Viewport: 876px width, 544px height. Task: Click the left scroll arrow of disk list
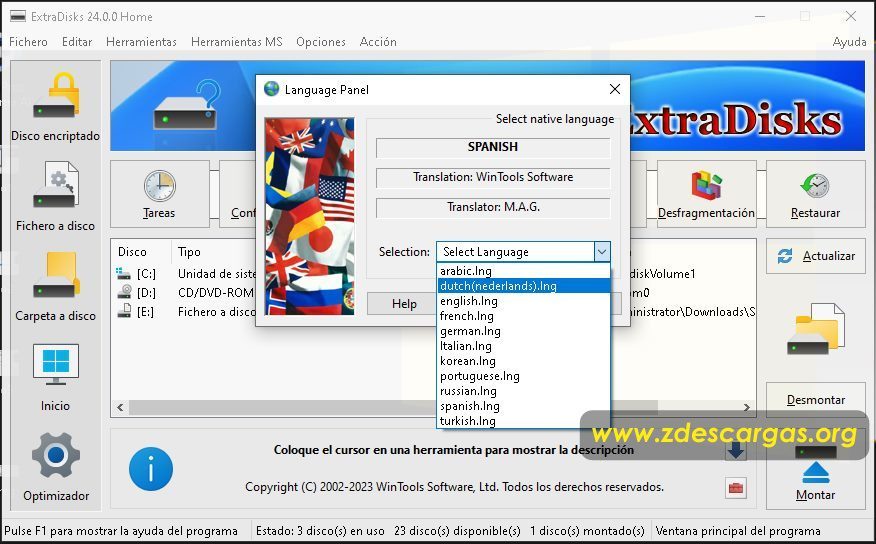(x=121, y=408)
